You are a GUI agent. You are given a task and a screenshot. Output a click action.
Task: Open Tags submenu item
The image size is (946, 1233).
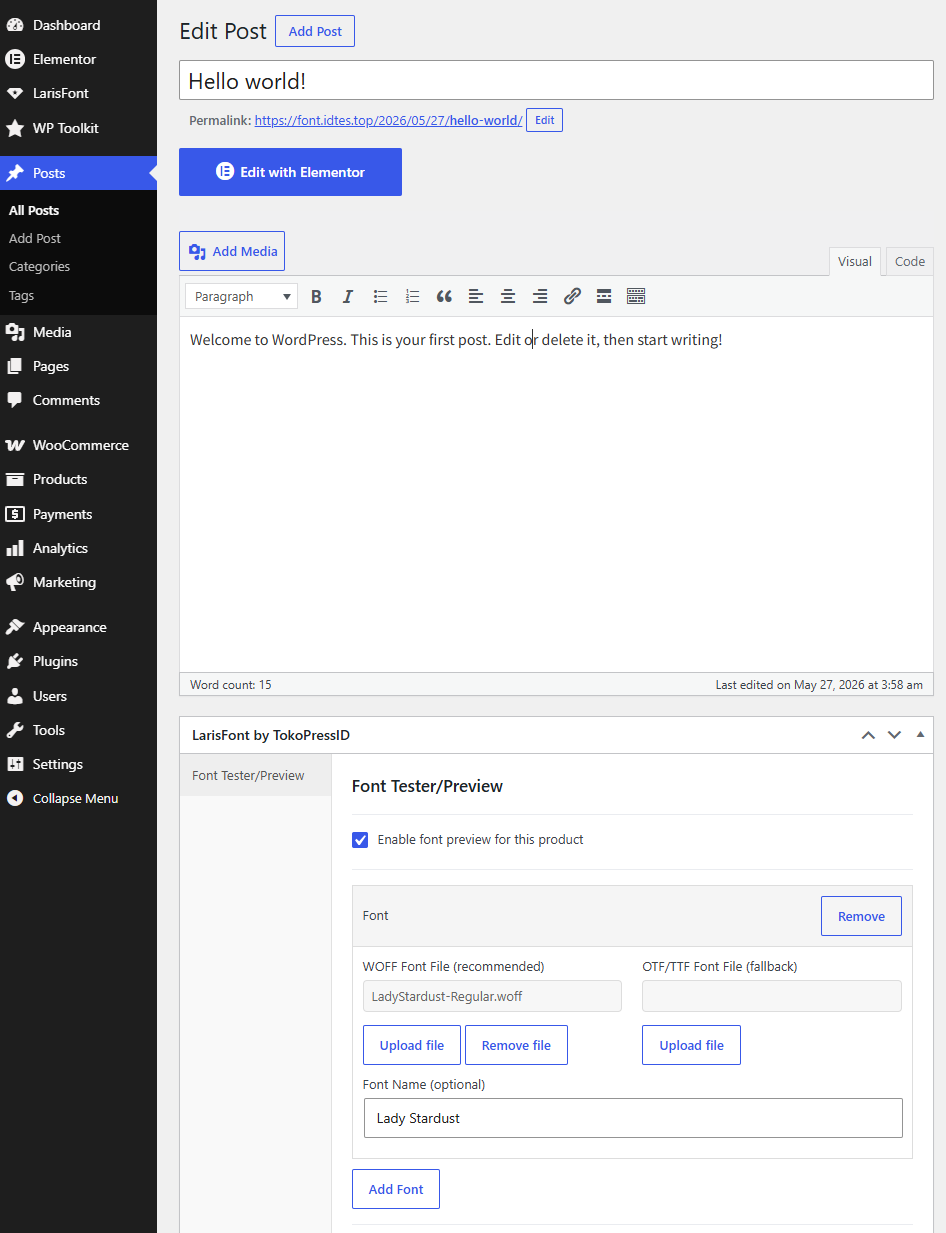(x=21, y=295)
